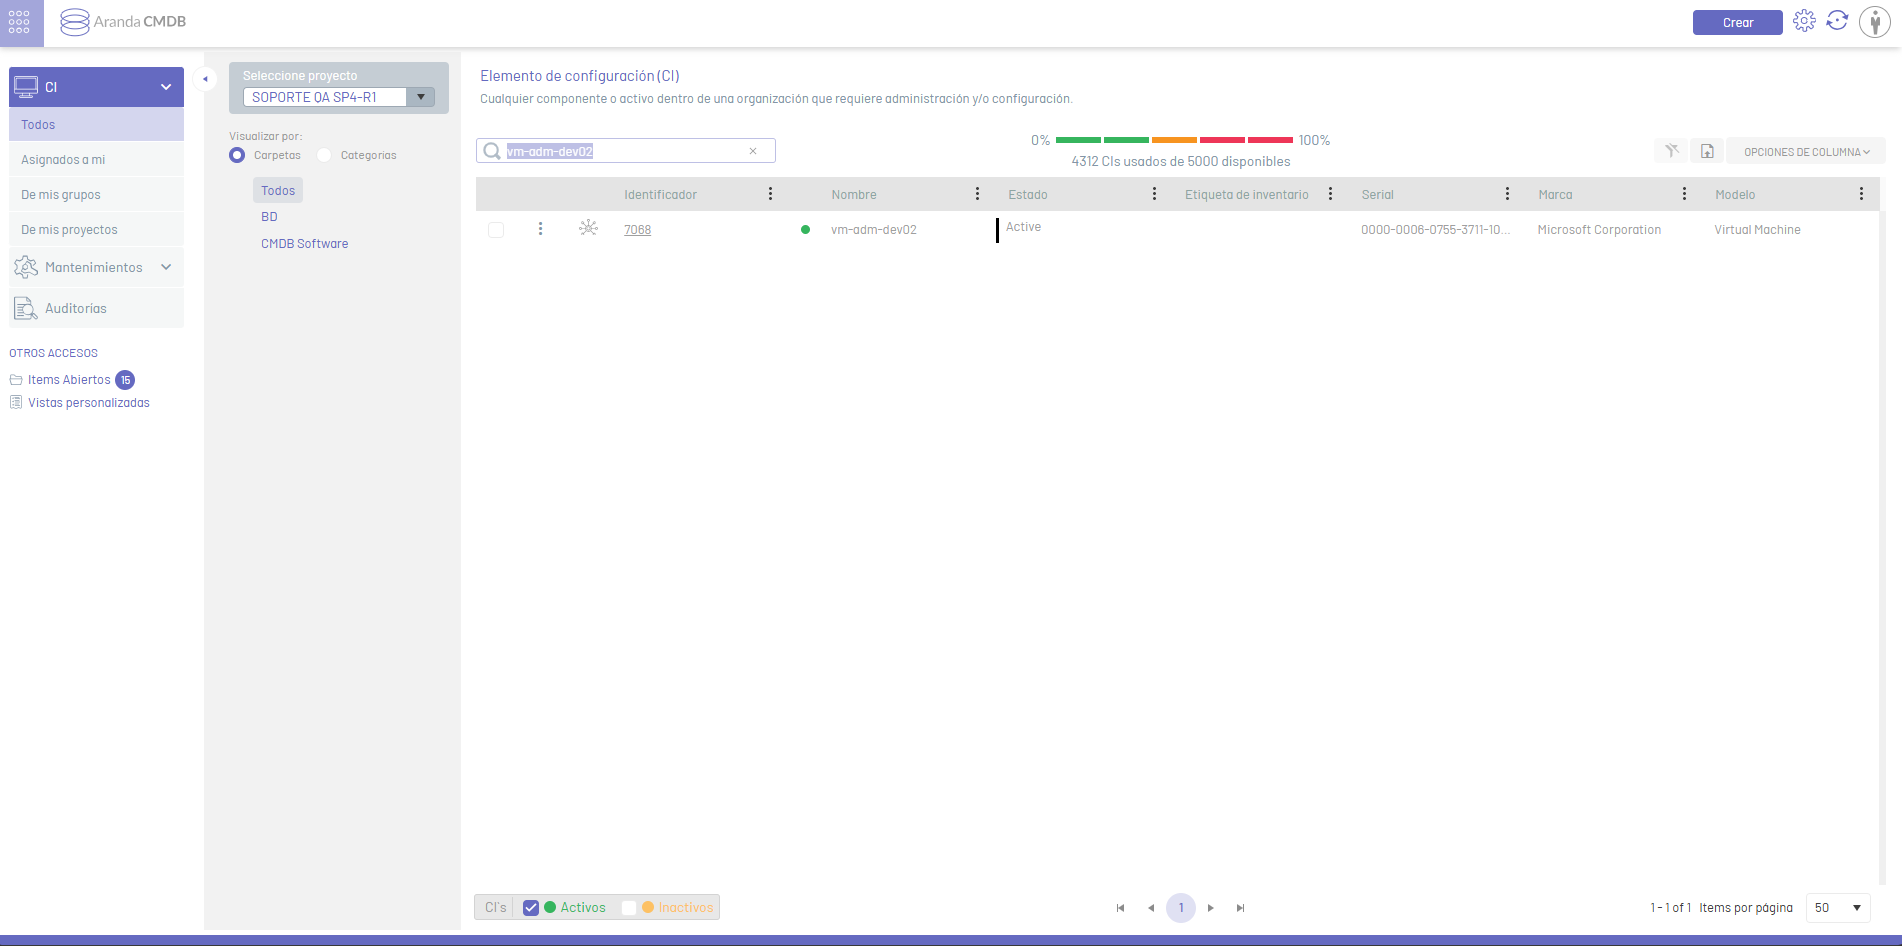Open the project dropdown SOPORTE QA SP4-R1
The height and width of the screenshot is (946, 1902).
421,97
